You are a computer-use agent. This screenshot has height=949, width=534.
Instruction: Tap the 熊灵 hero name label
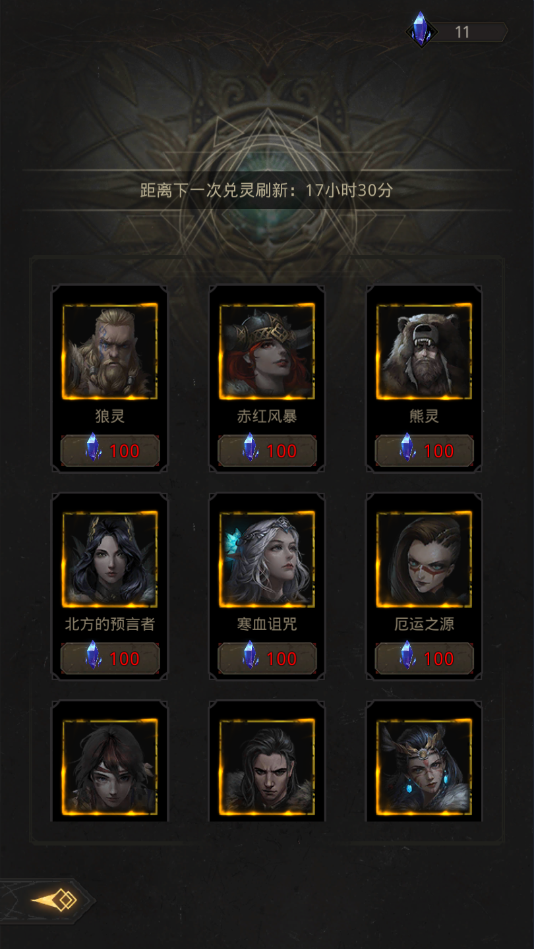point(424,416)
